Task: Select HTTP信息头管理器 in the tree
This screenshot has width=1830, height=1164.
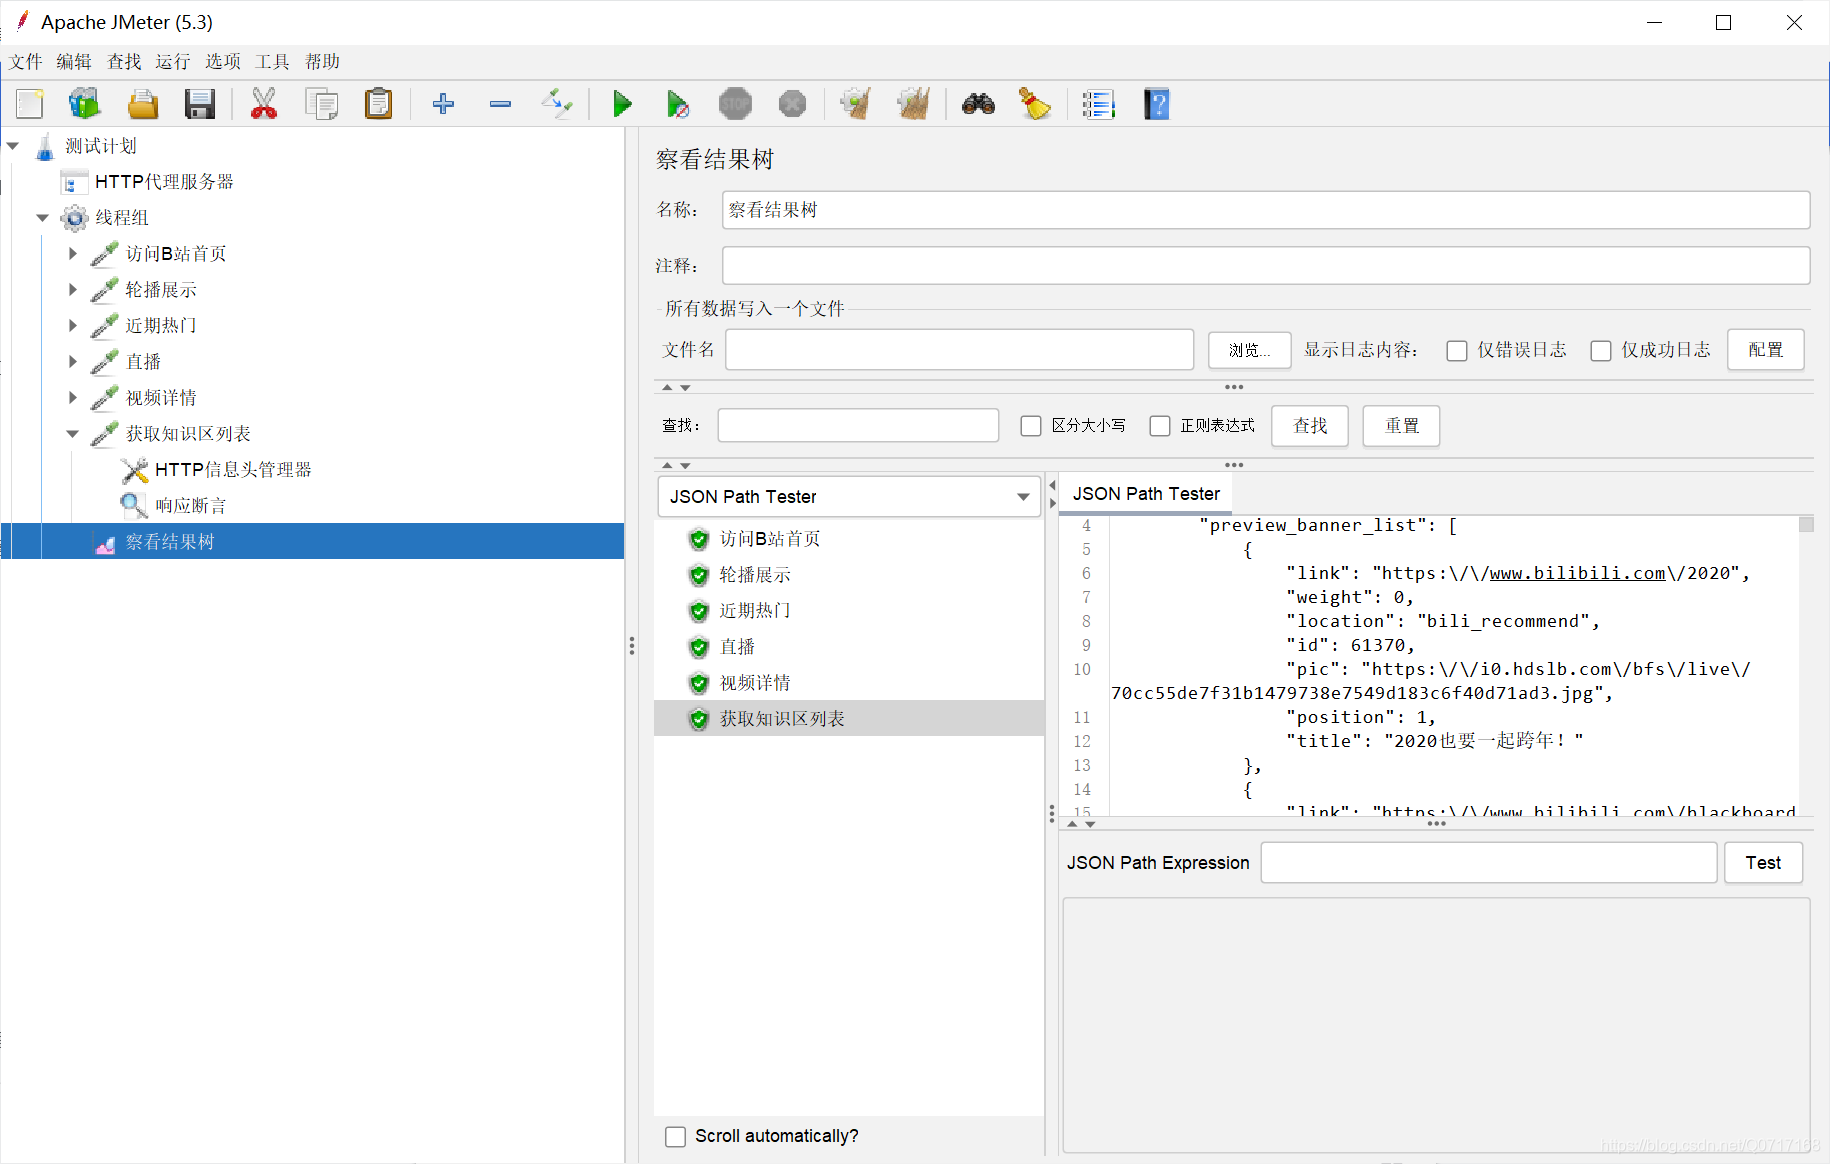Action: pos(233,470)
